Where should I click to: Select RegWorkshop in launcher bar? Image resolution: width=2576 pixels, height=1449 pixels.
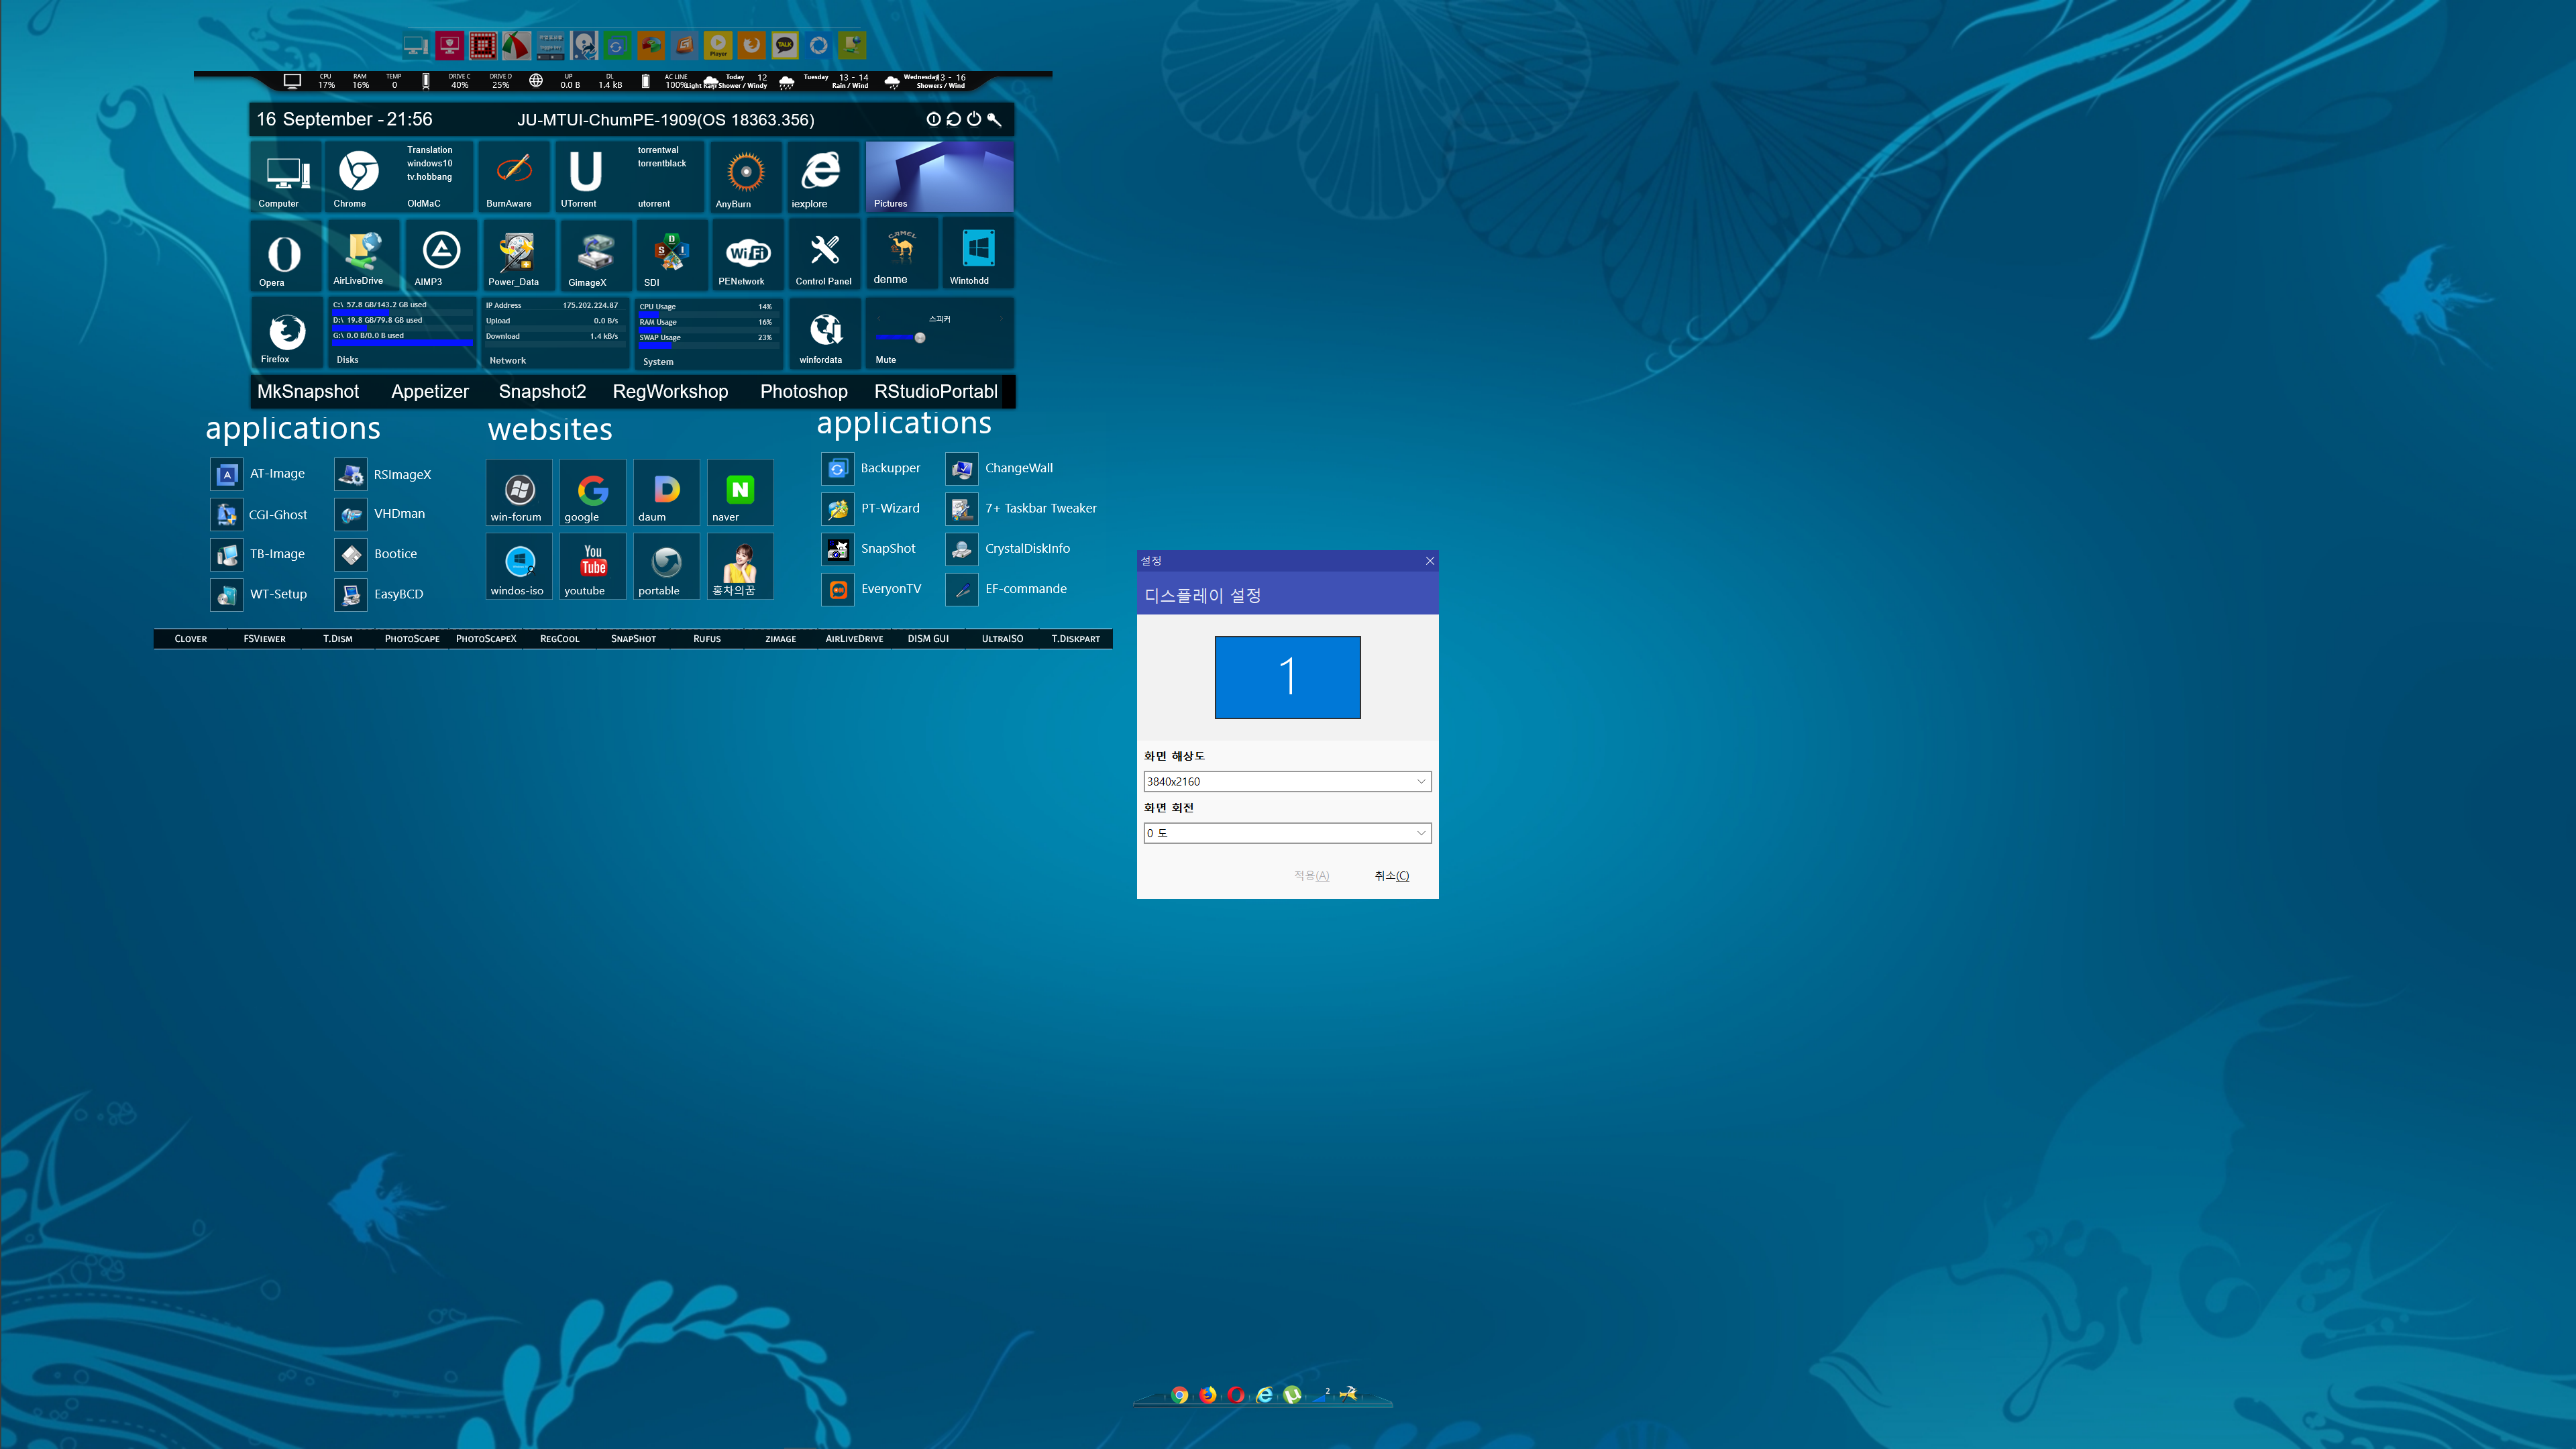click(x=670, y=392)
